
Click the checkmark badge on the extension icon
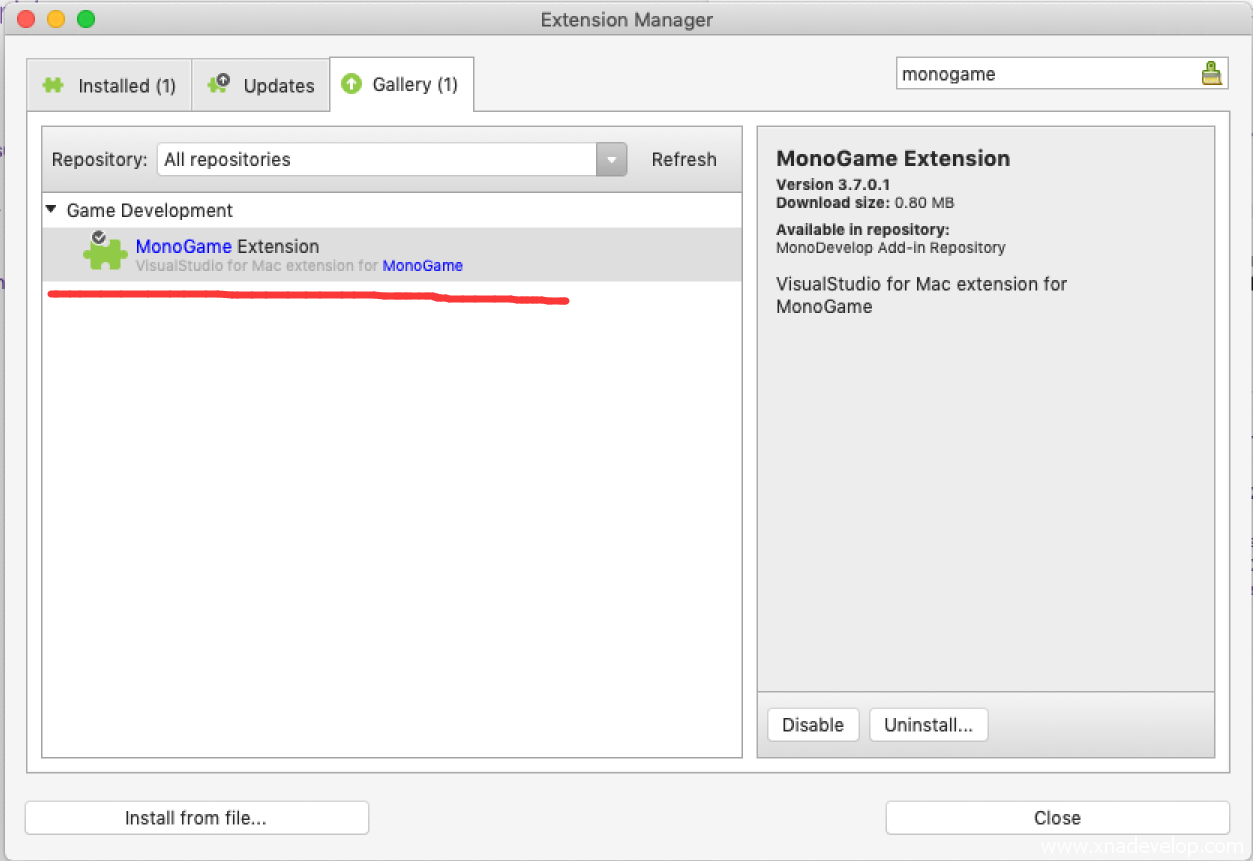pos(99,238)
